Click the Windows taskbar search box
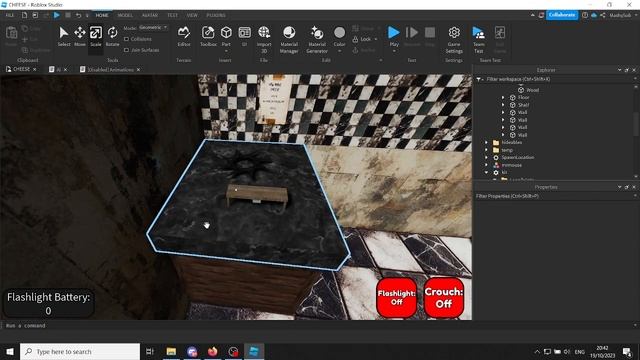This screenshot has height=360, width=640. 80,351
